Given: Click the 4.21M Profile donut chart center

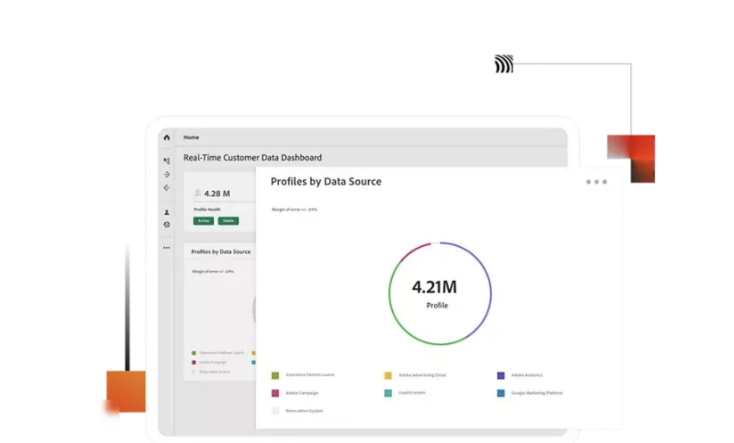Looking at the screenshot, I should click(x=435, y=293).
